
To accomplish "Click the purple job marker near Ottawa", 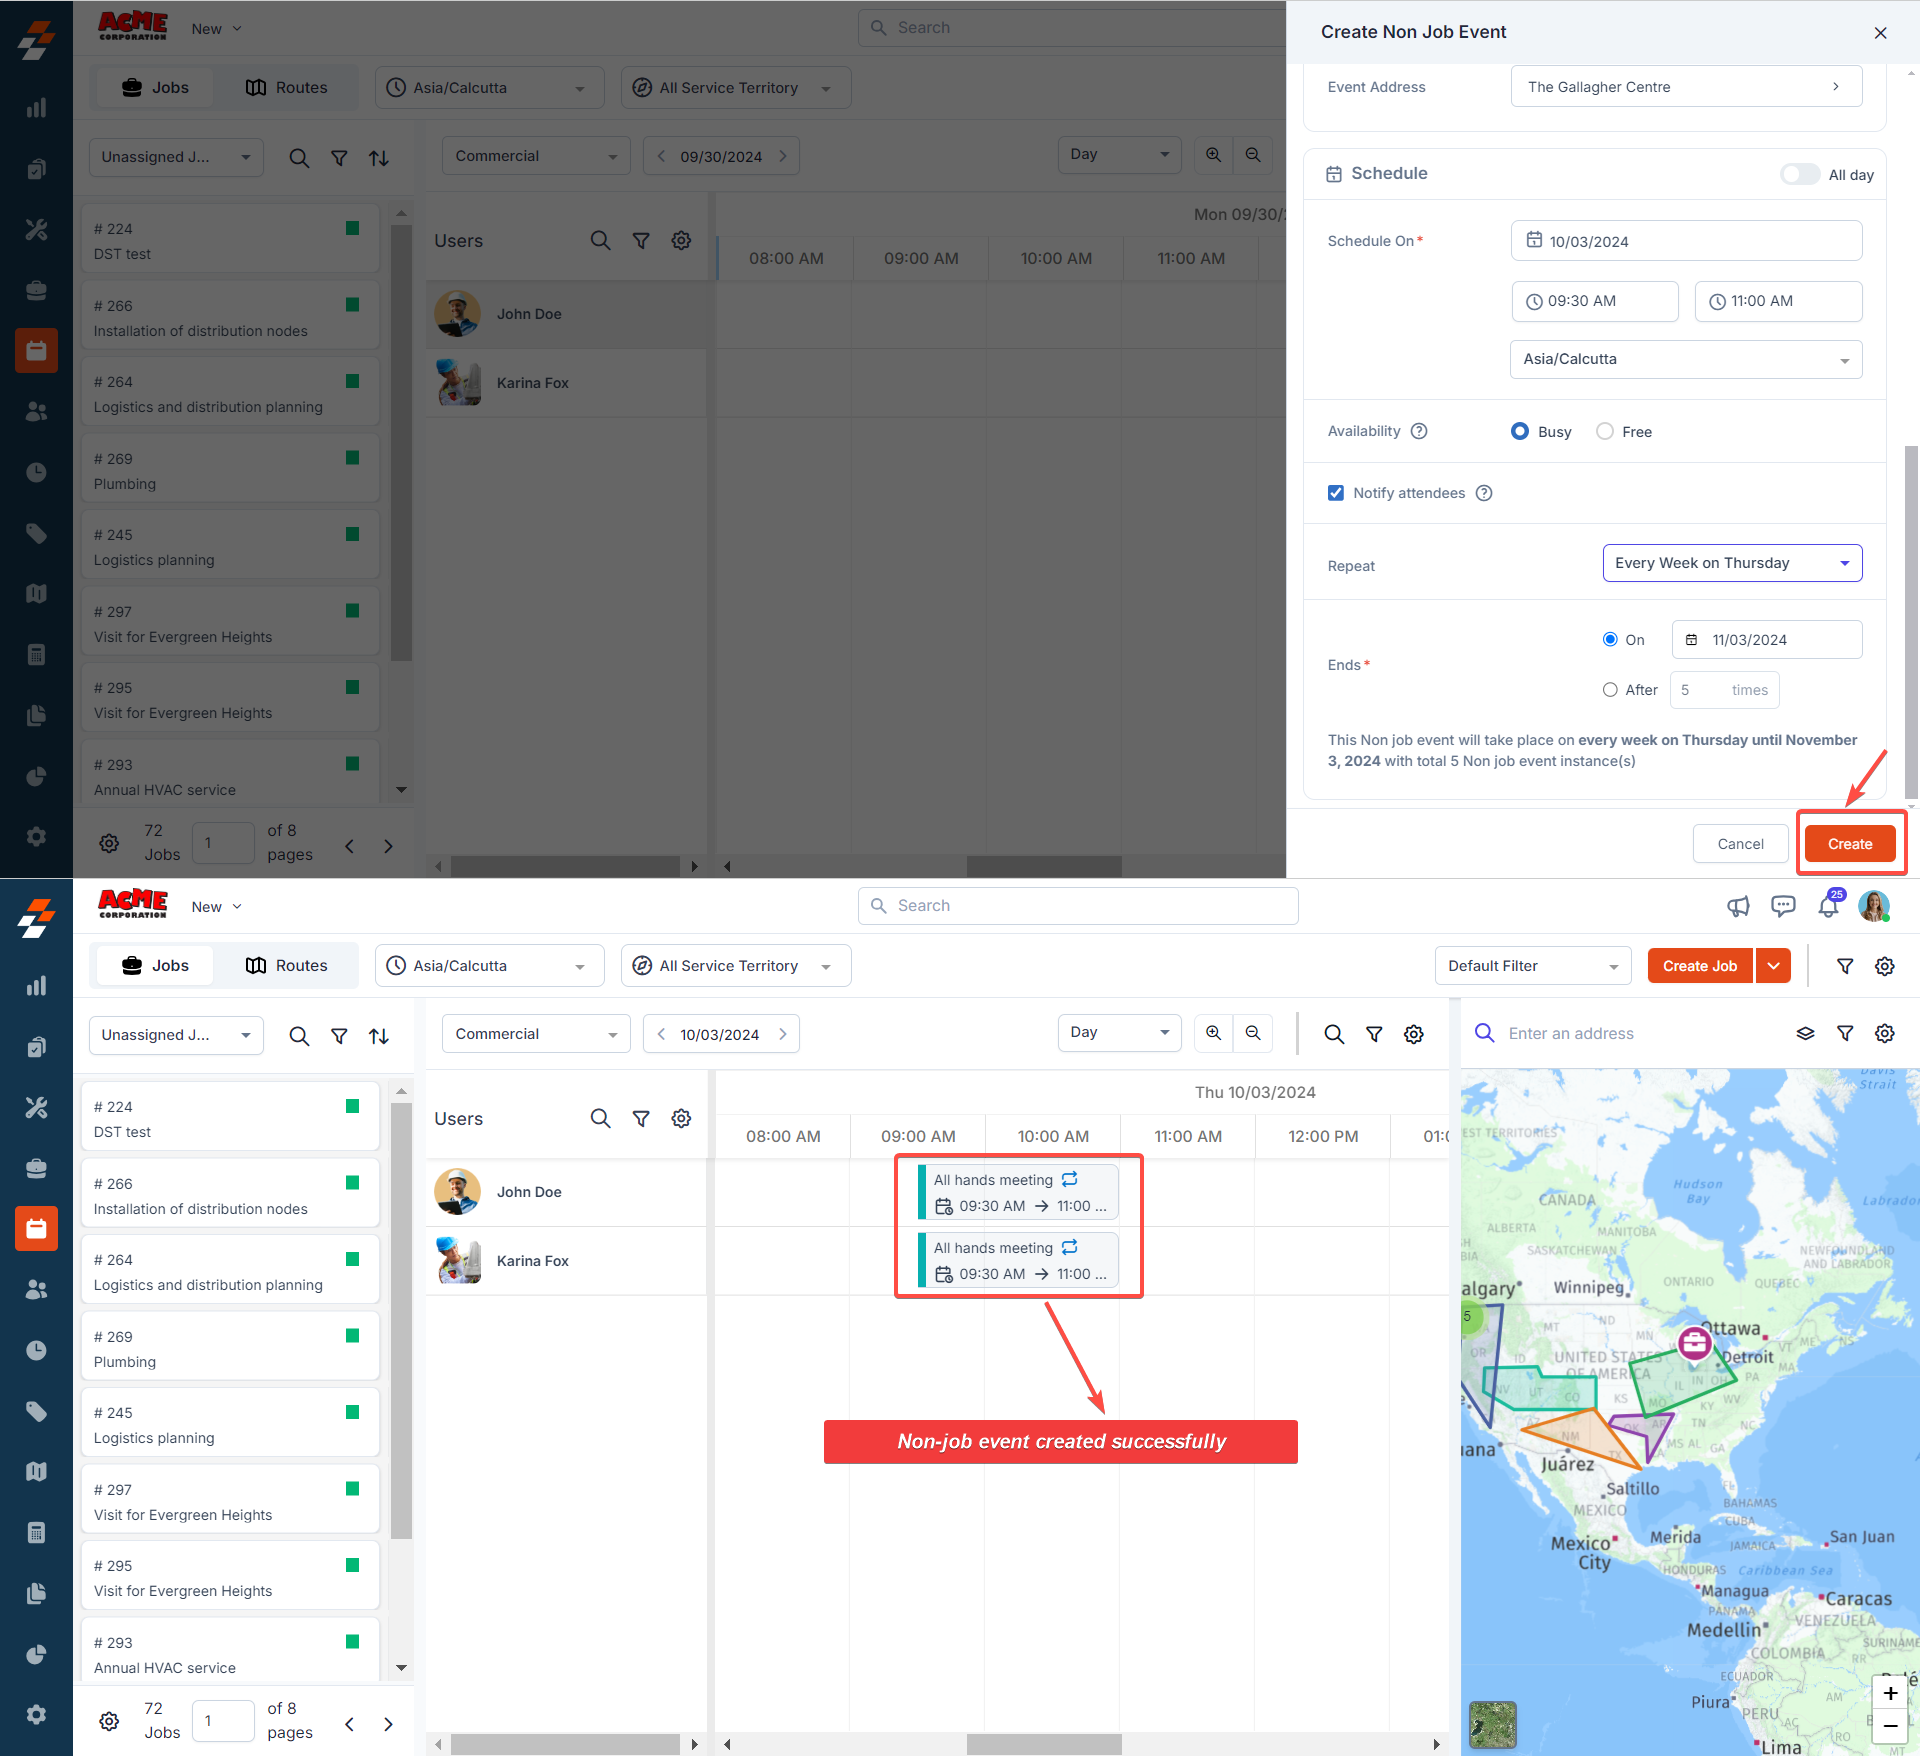I will (x=1694, y=1343).
